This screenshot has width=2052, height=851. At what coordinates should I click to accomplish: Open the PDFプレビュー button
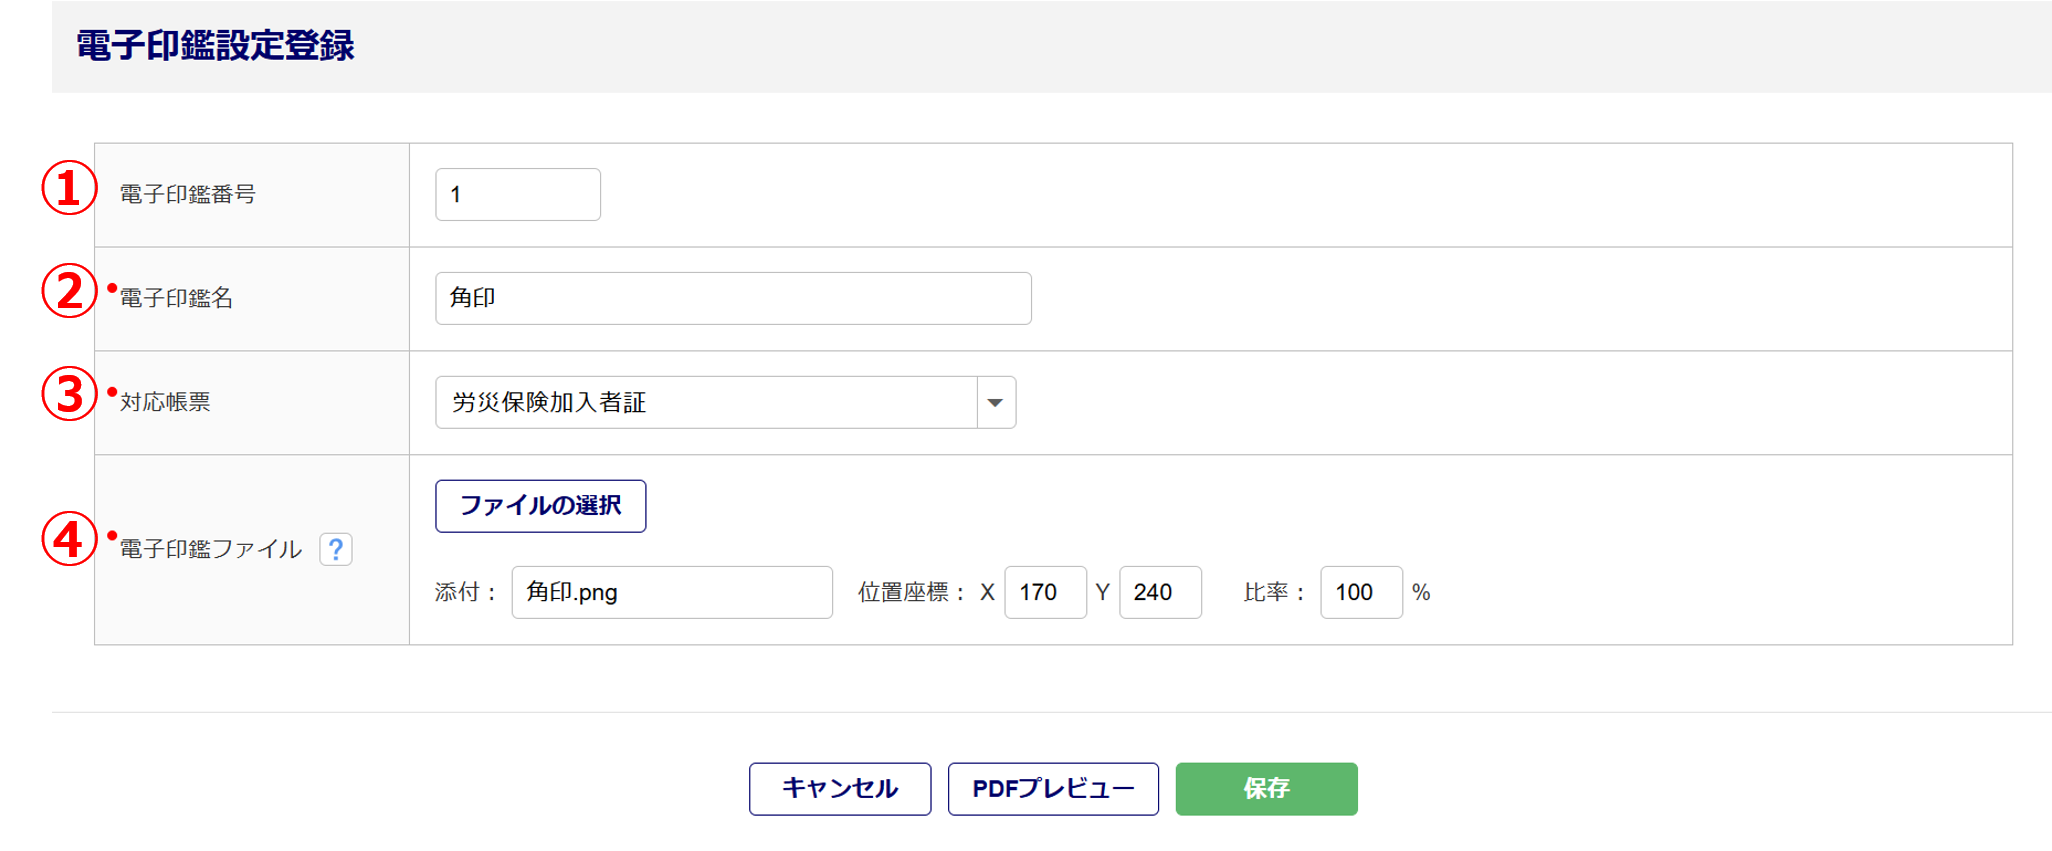[x=1052, y=789]
